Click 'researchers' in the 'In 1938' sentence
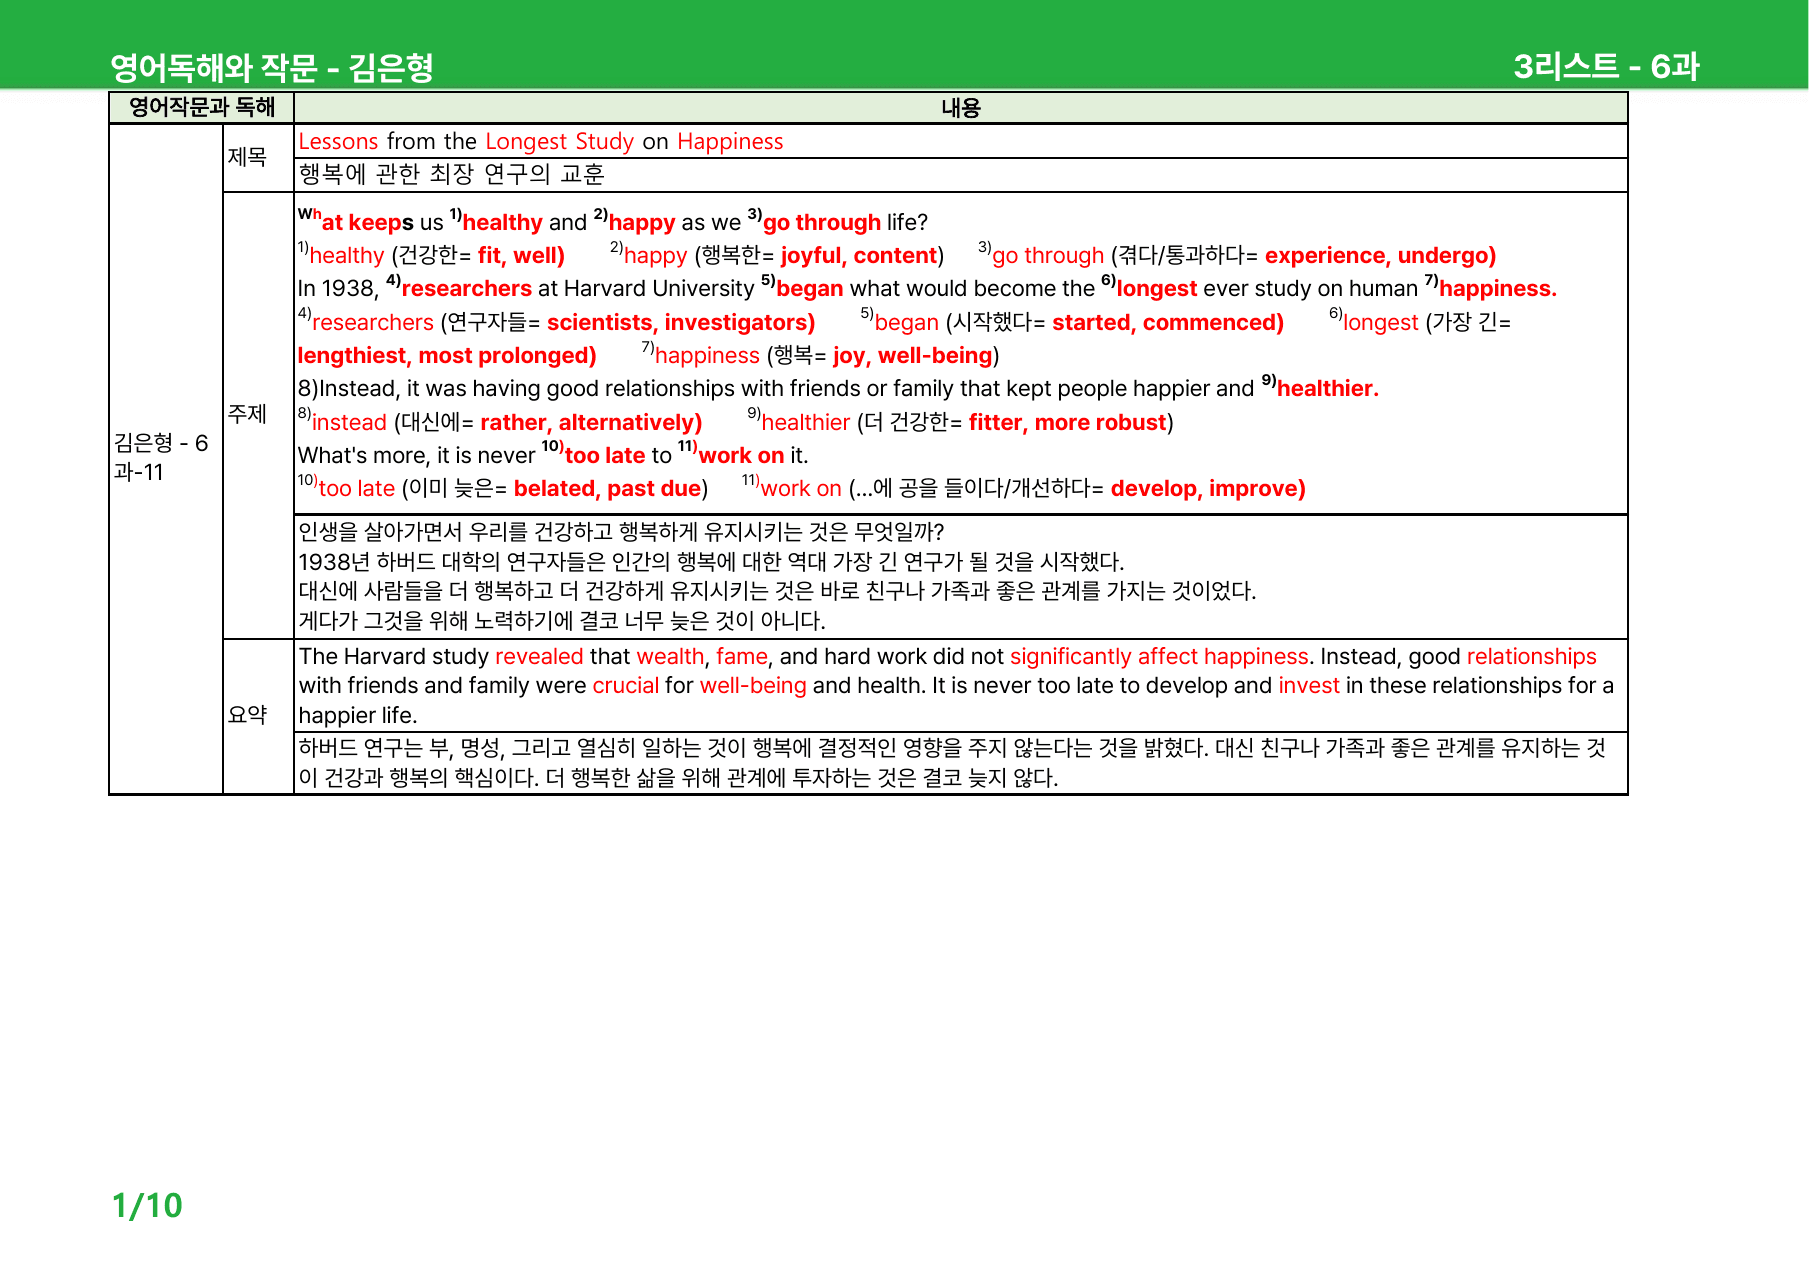This screenshot has height=1279, width=1809. [466, 289]
